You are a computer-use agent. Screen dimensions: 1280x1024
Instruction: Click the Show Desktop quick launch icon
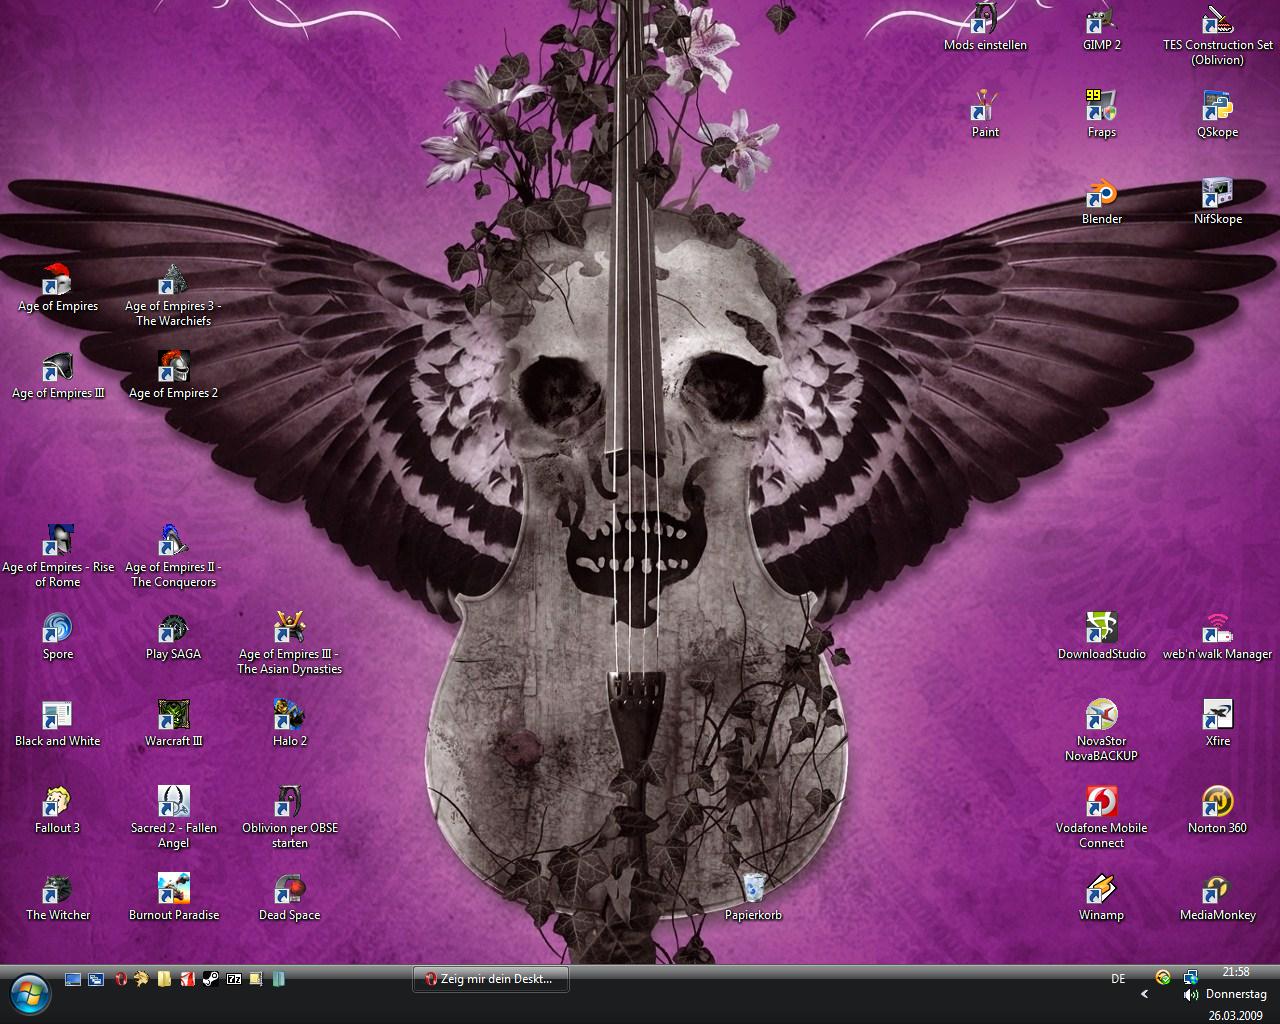73,979
